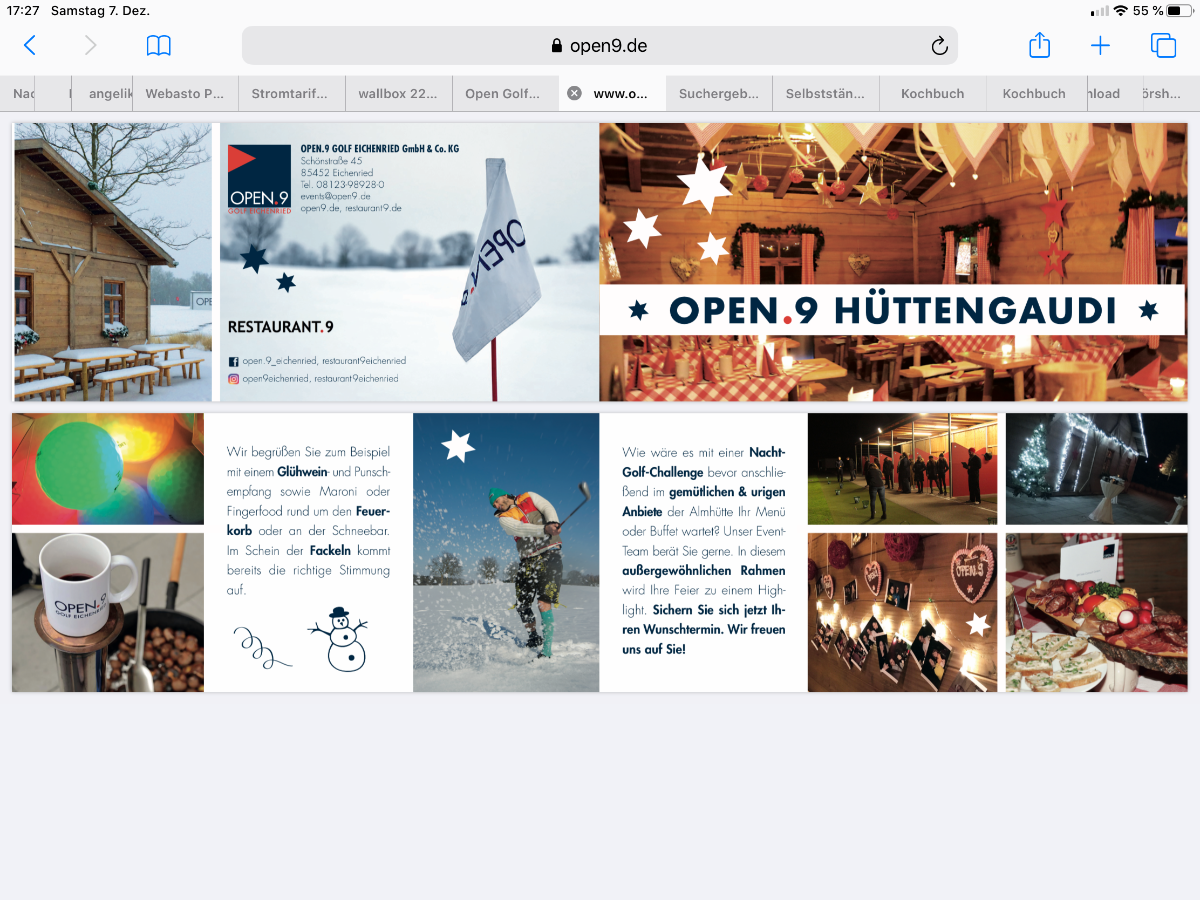Open the Selbststän... tab
The height and width of the screenshot is (900, 1200).
[x=825, y=93]
